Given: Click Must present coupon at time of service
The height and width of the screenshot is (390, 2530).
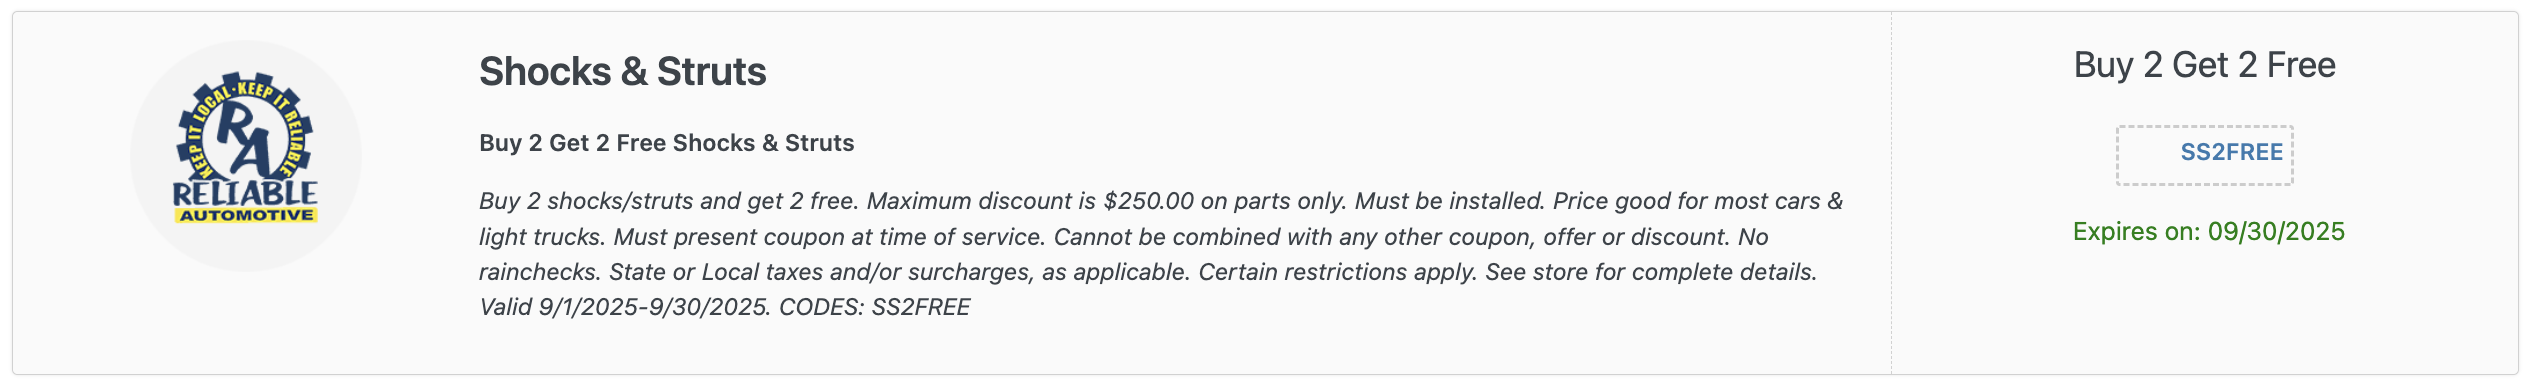Looking at the screenshot, I should click(x=830, y=237).
